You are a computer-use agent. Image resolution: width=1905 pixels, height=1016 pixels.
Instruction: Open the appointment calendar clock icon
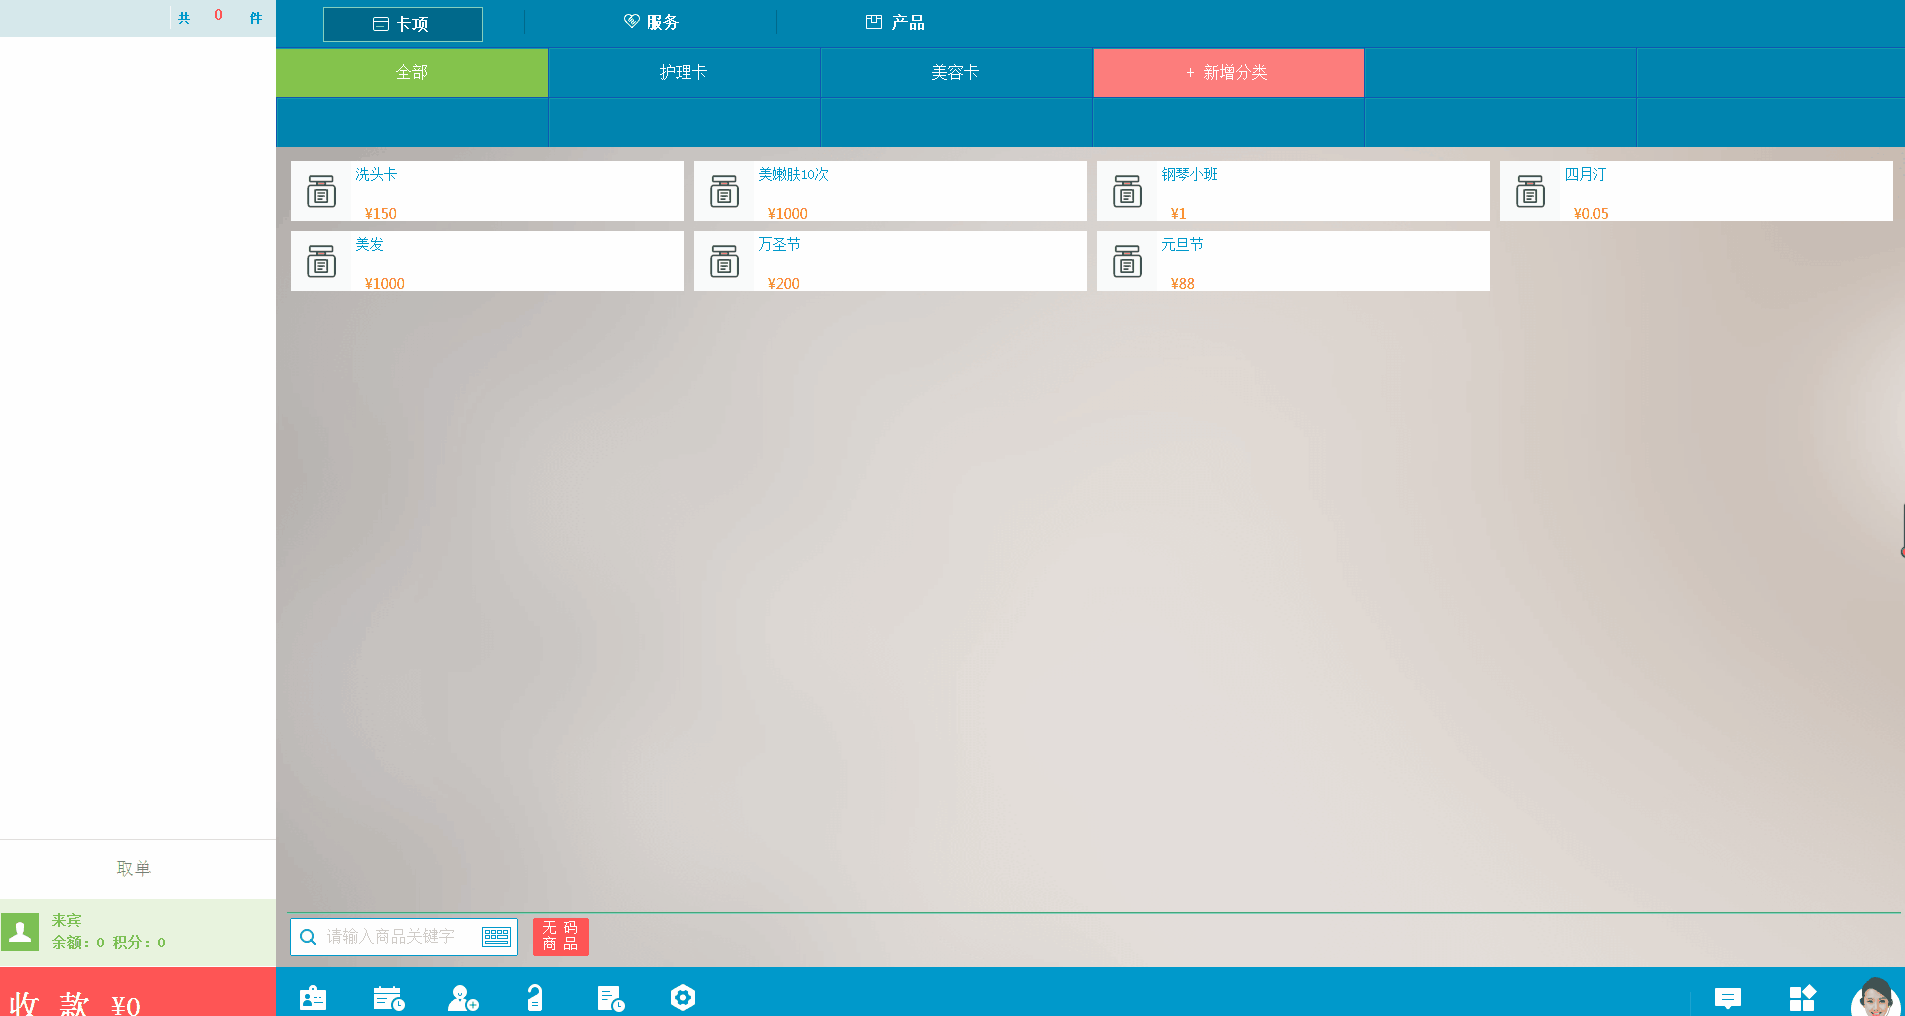point(389,998)
